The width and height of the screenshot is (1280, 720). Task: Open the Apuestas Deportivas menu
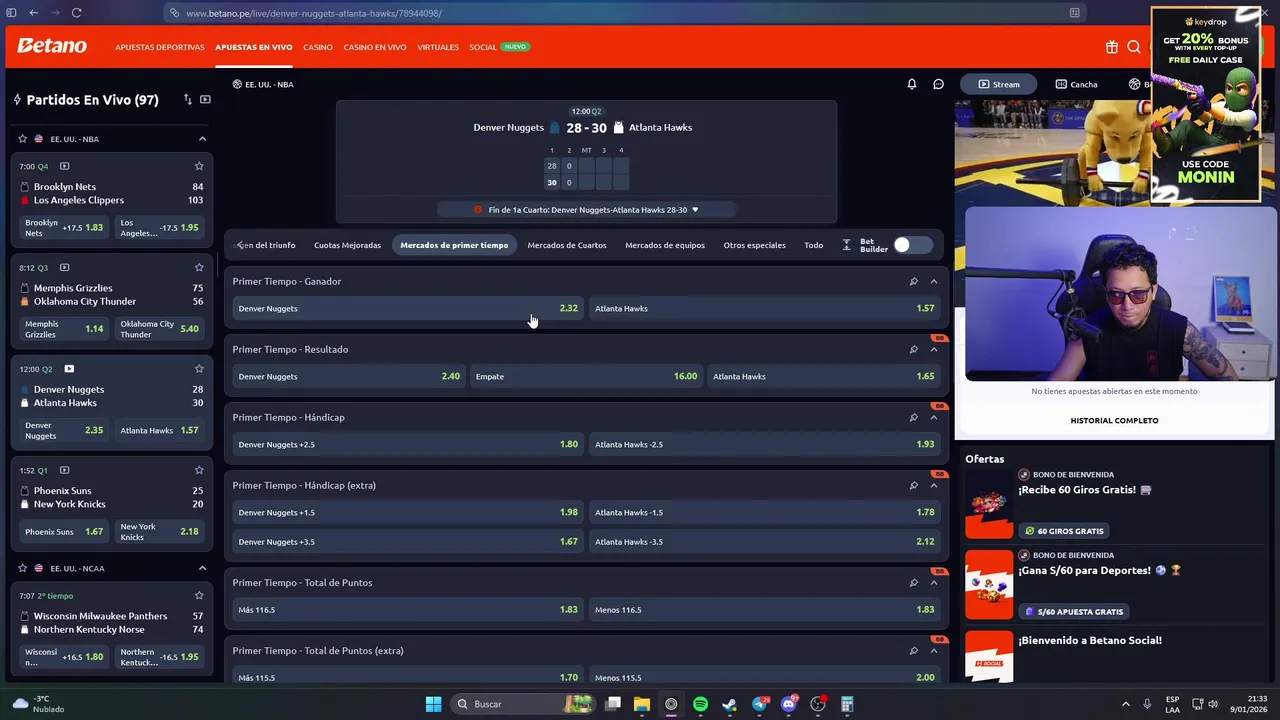(x=159, y=47)
